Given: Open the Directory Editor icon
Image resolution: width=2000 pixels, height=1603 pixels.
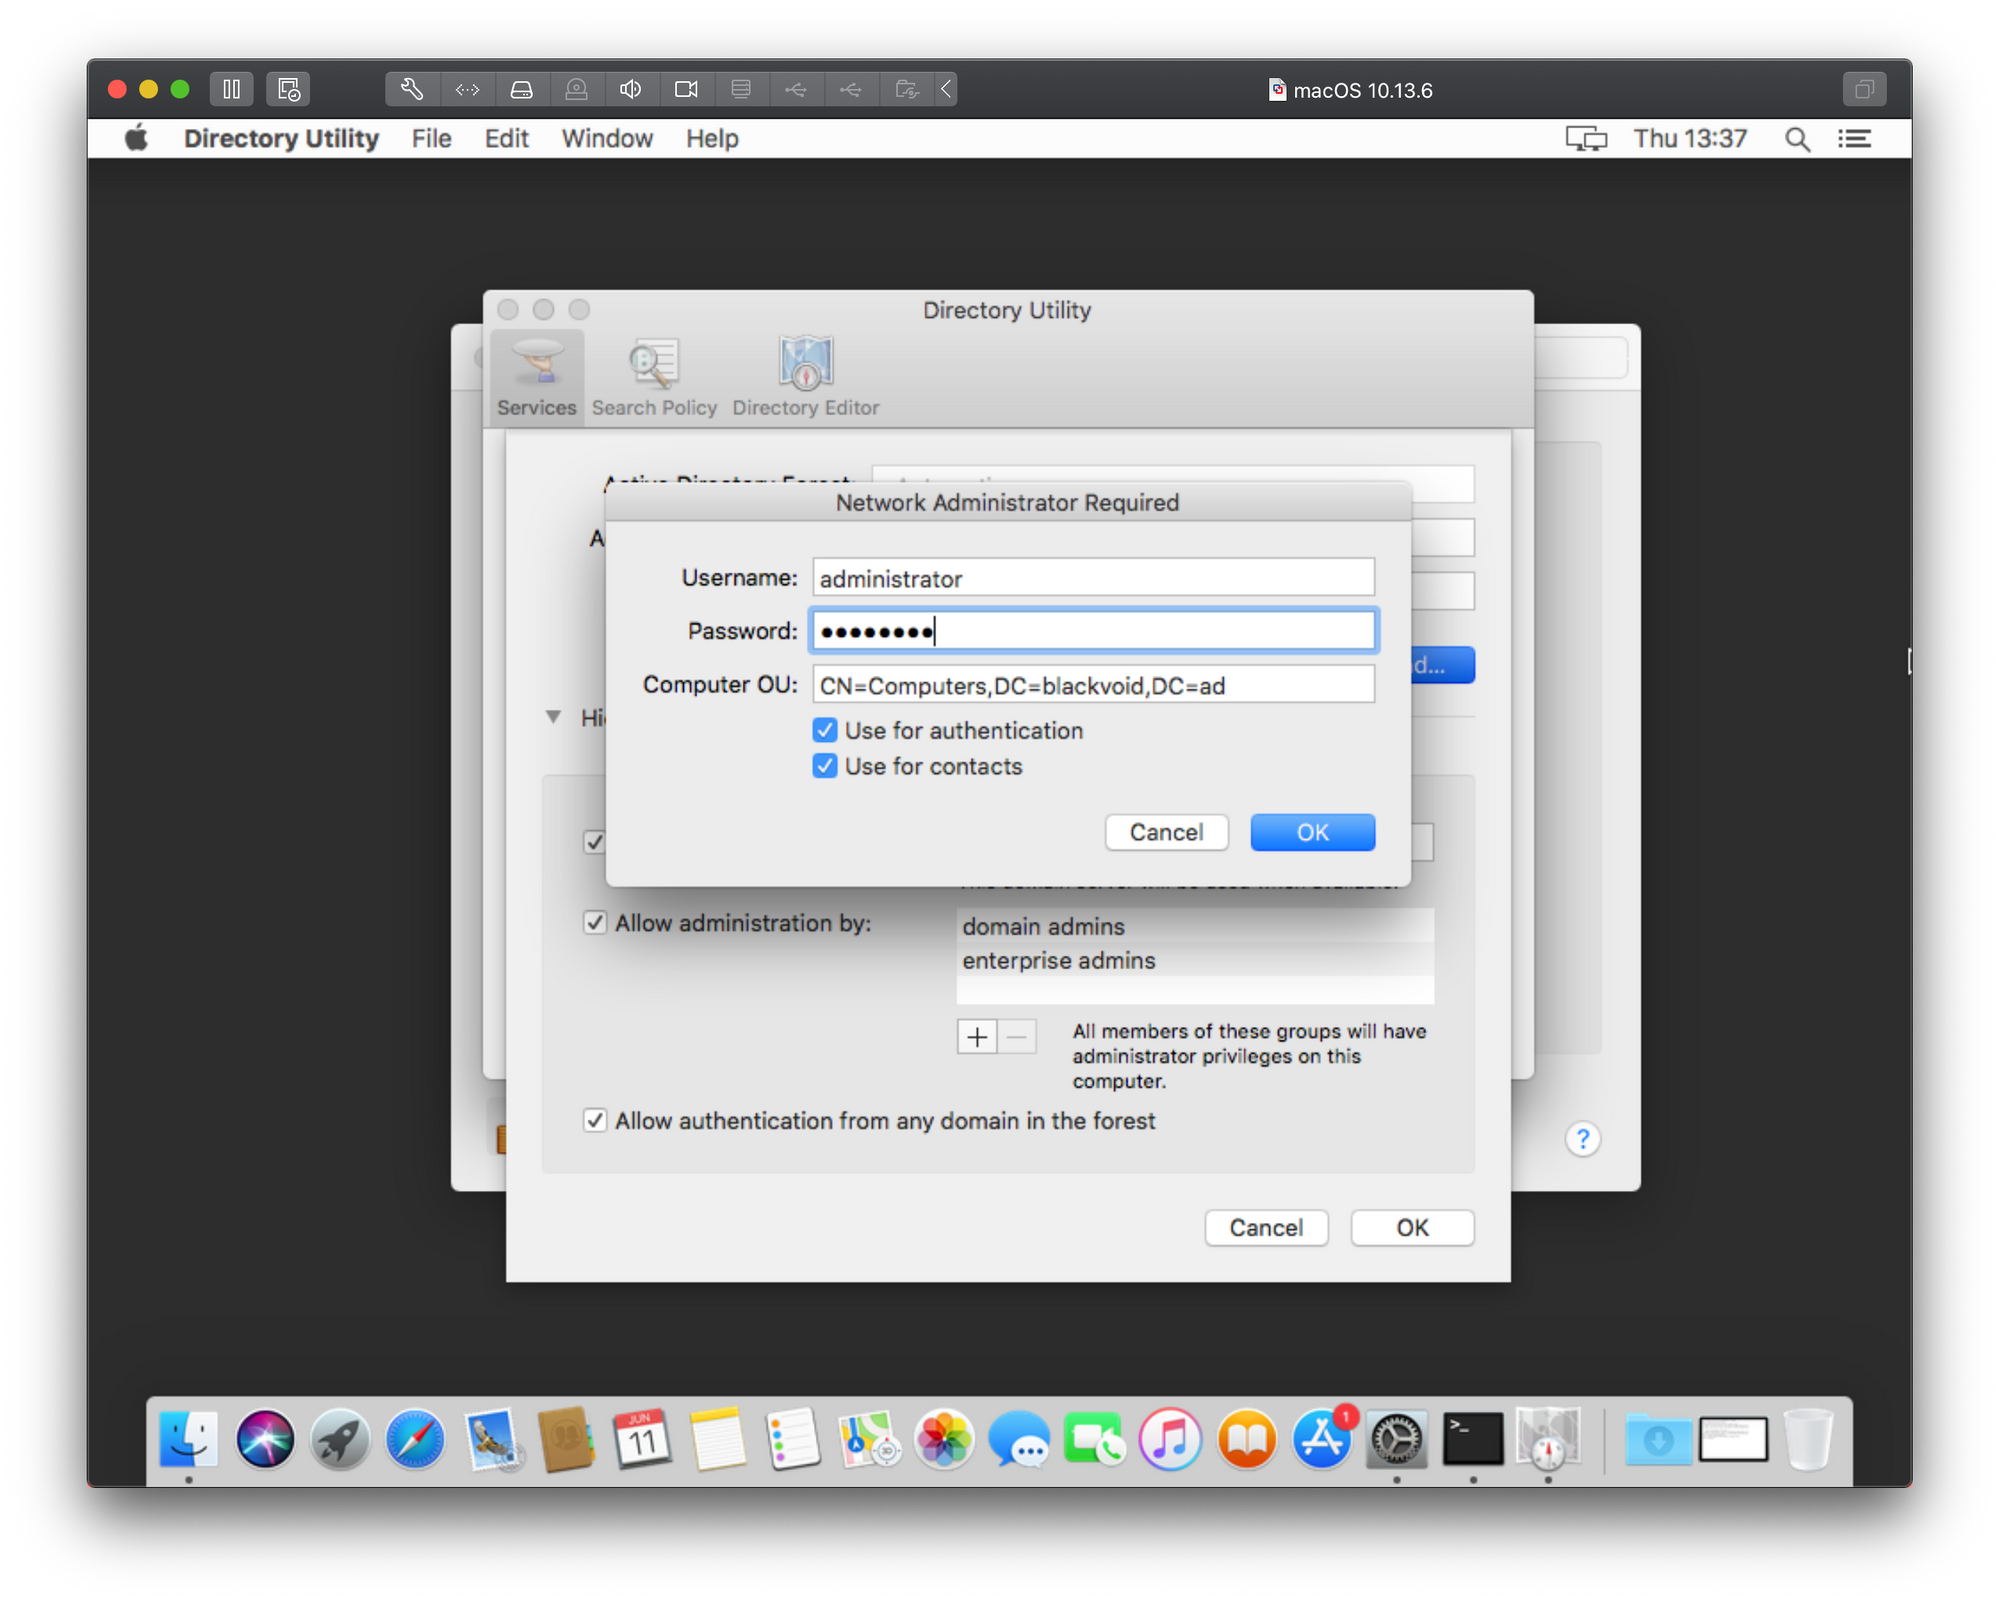Looking at the screenshot, I should tap(805, 376).
